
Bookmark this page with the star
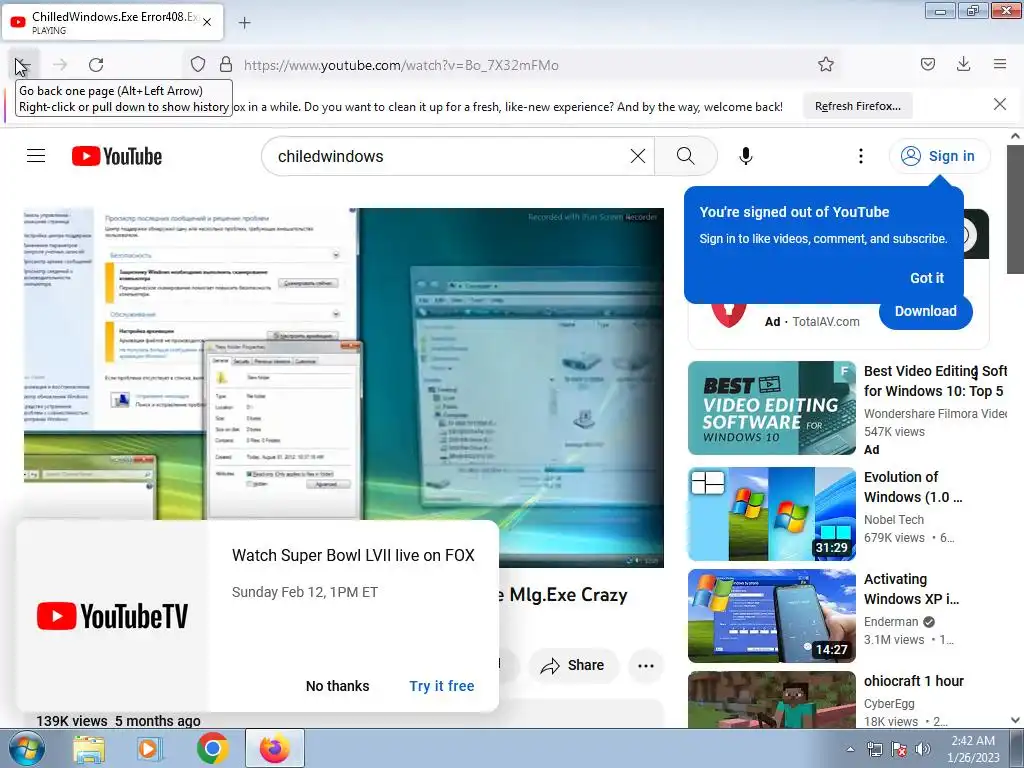tap(825, 64)
